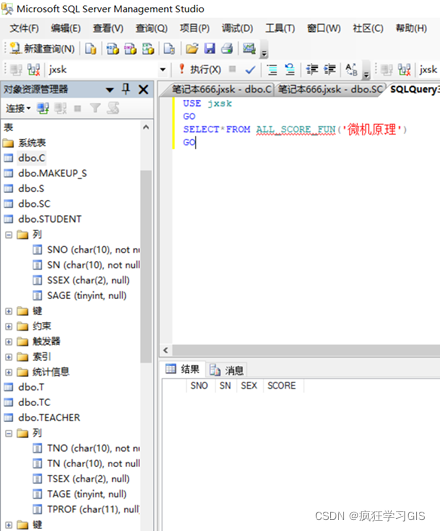Screen dimensions: 440x531
Task: Switch to the 结果 results tab
Action: pyautogui.click(x=183, y=369)
